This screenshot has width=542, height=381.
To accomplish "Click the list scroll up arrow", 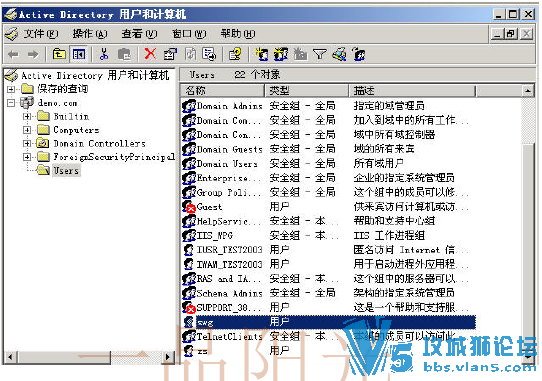I will [527, 91].
